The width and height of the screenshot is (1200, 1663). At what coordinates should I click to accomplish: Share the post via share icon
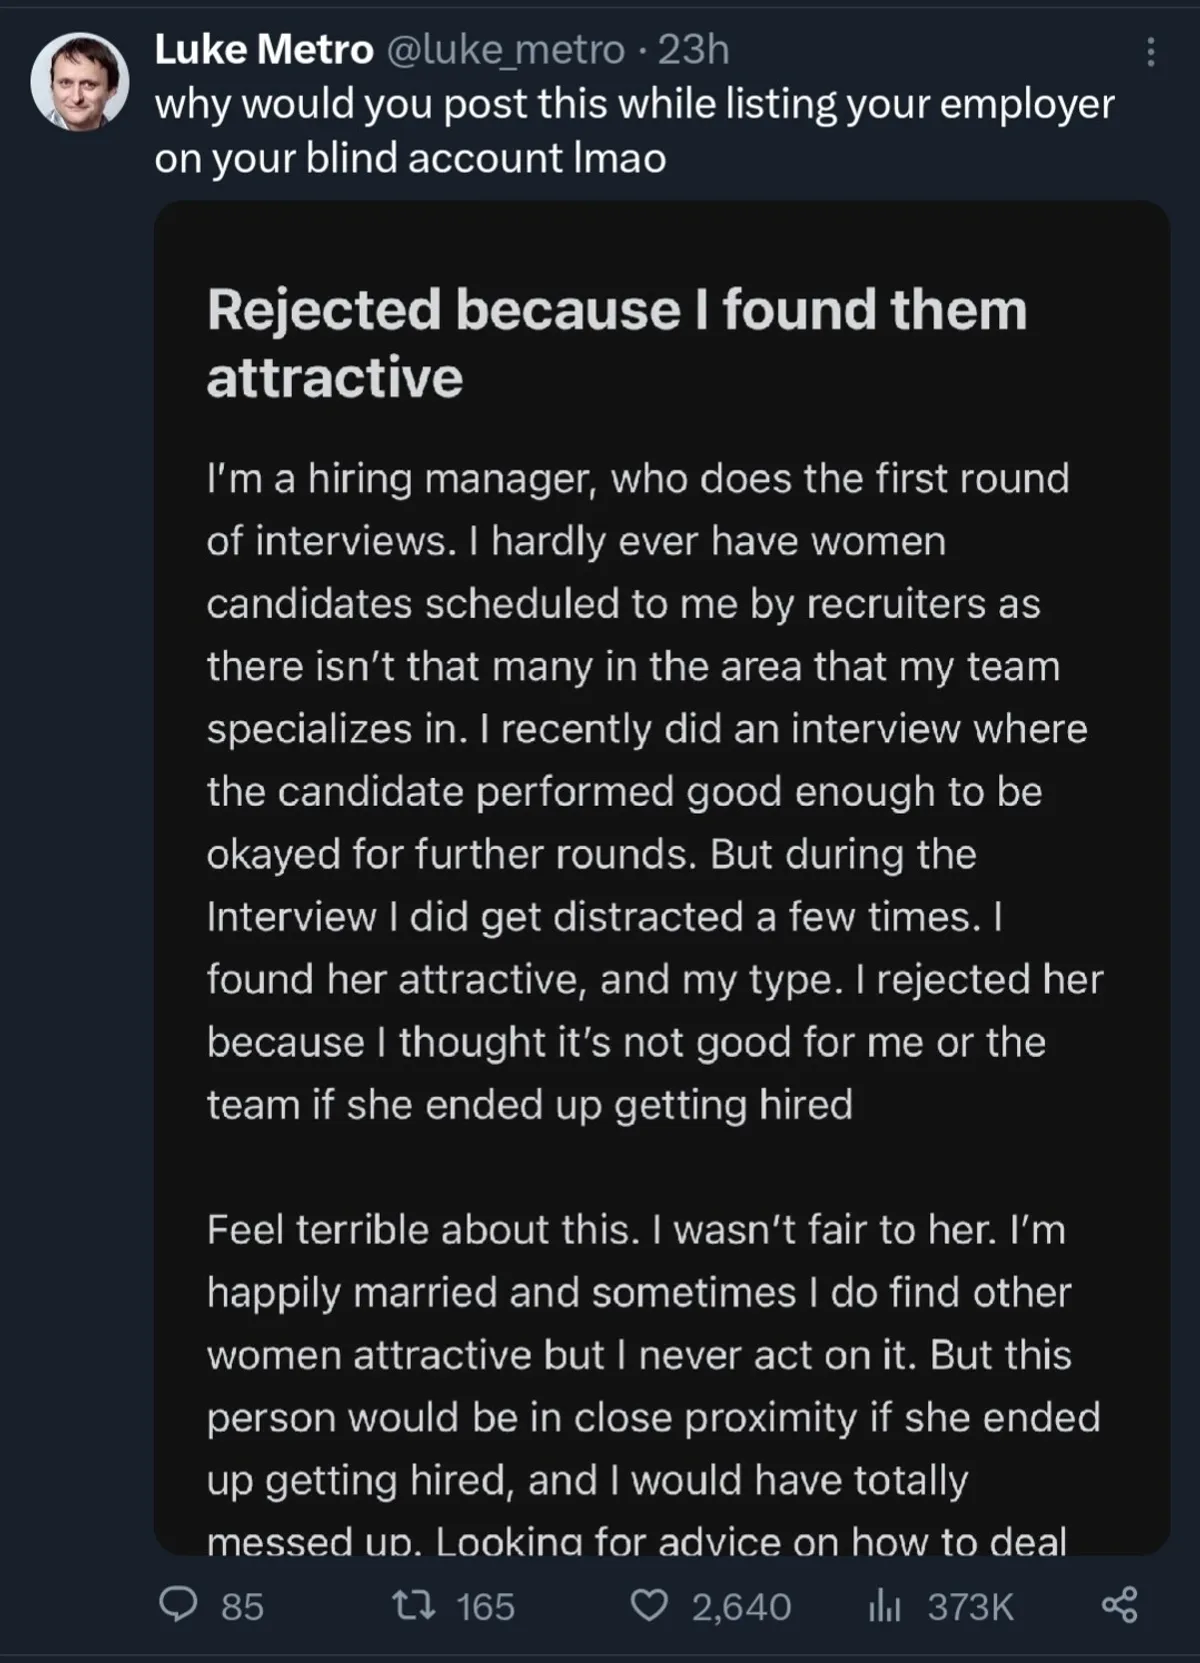(x=1119, y=1605)
